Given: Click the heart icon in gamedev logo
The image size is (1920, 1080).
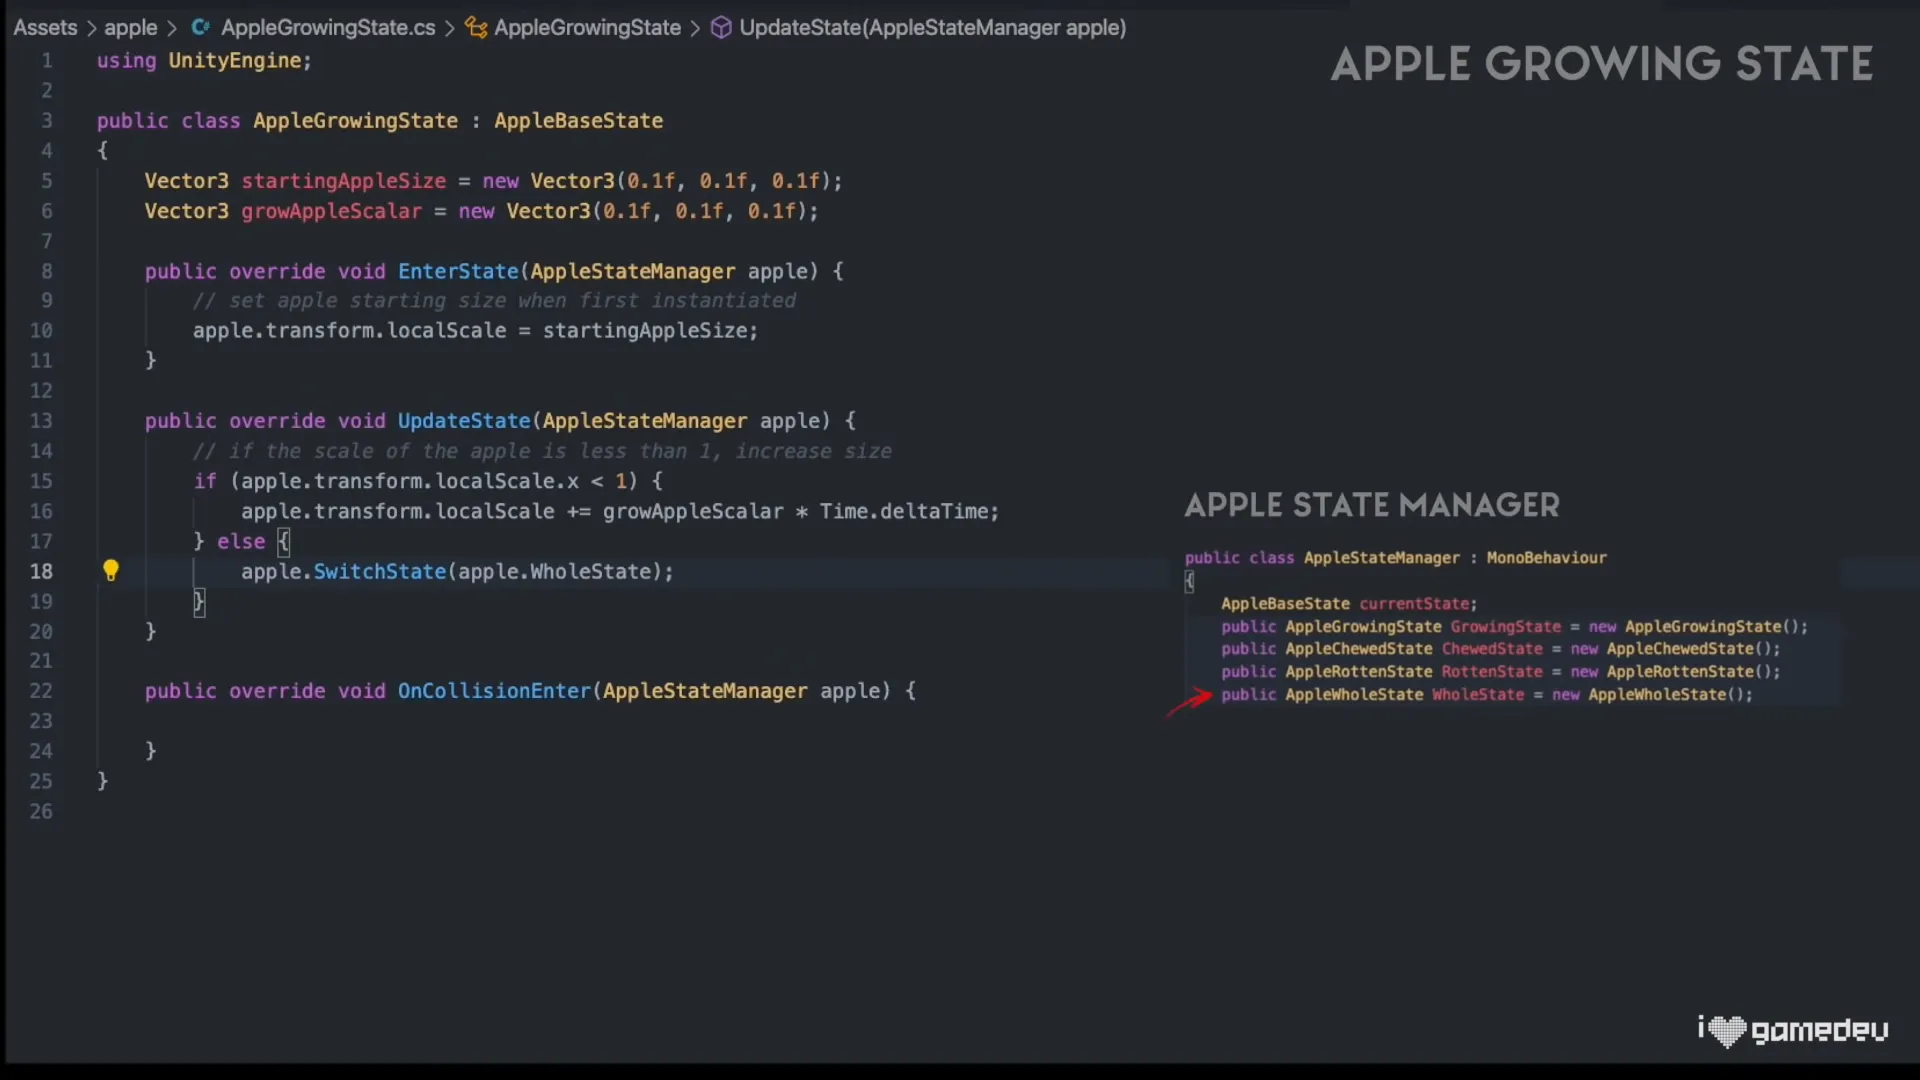Looking at the screenshot, I should click(1727, 1030).
